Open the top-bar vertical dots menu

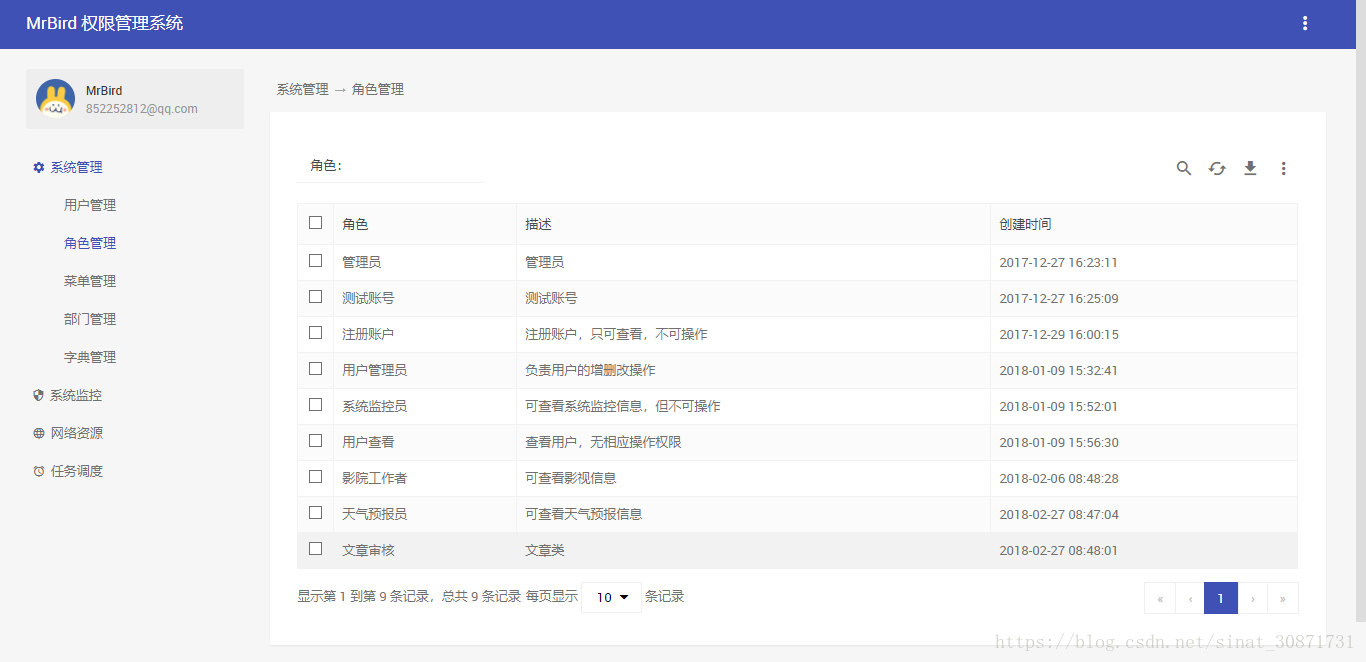point(1305,23)
